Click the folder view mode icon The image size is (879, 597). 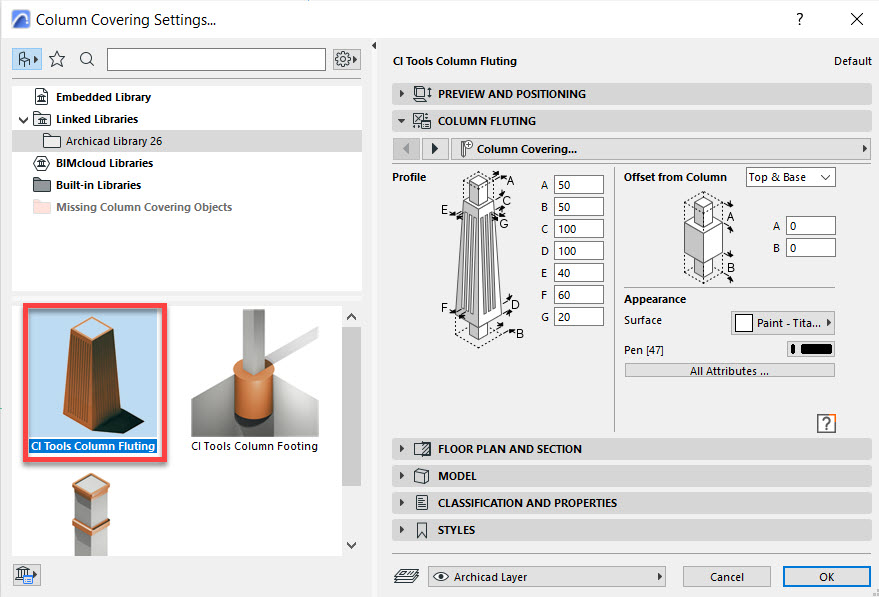[26, 59]
